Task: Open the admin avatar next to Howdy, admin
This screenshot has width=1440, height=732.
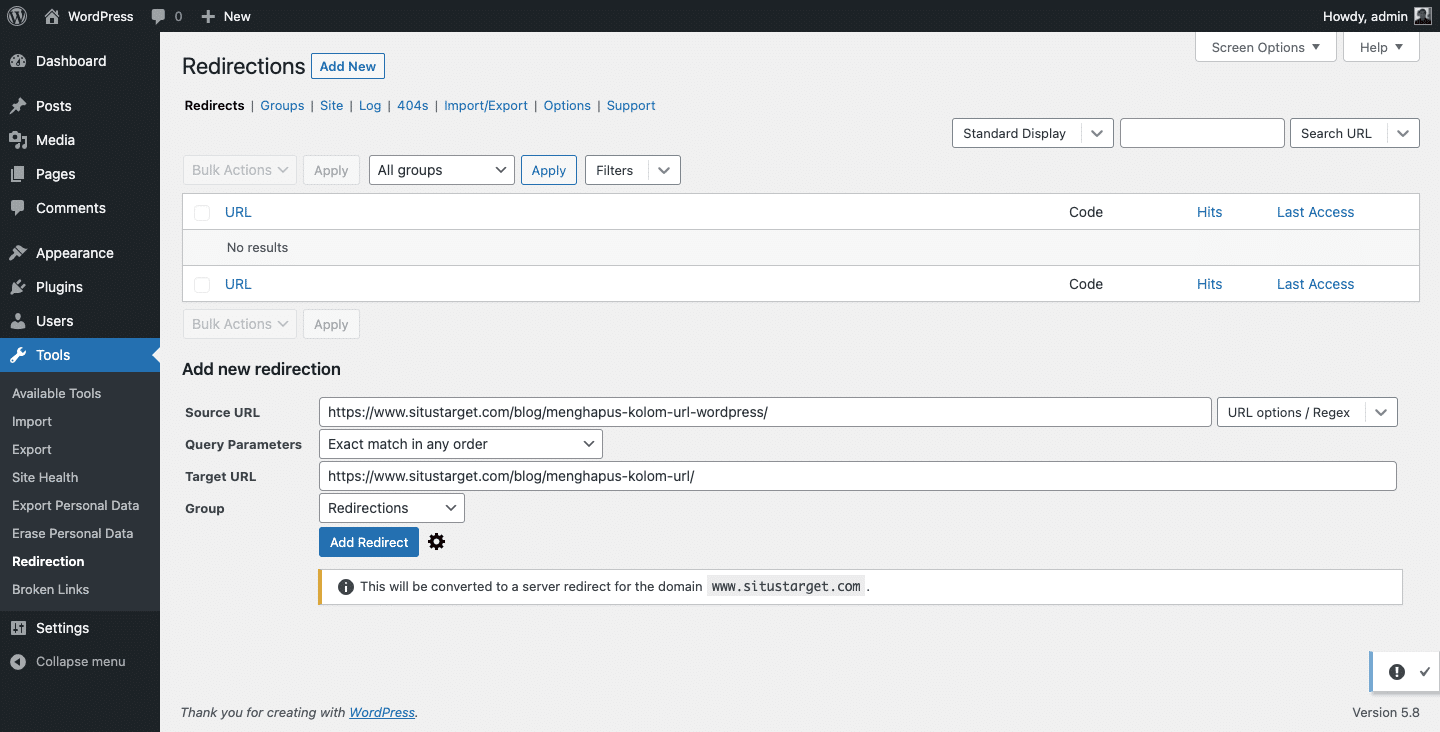Action: [1423, 16]
